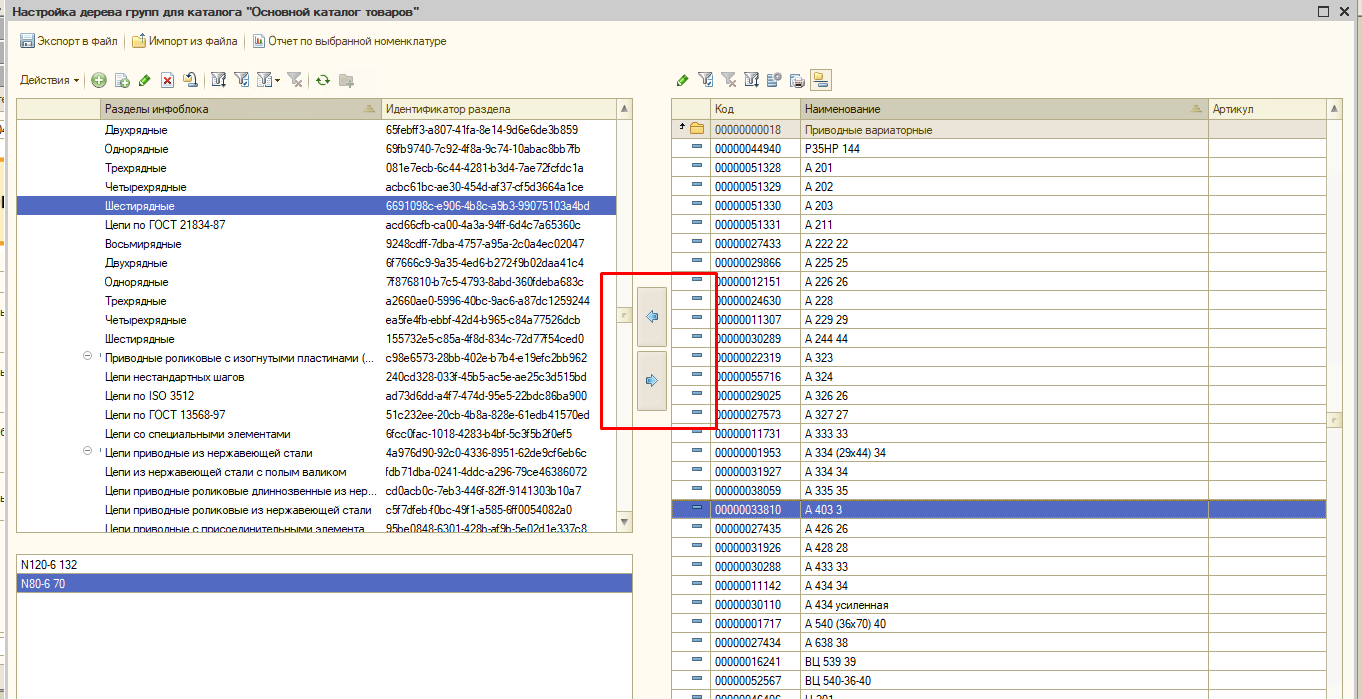This screenshot has width=1362, height=699.
Task: Click Импорт из файла button label
Action: [x=193, y=41]
